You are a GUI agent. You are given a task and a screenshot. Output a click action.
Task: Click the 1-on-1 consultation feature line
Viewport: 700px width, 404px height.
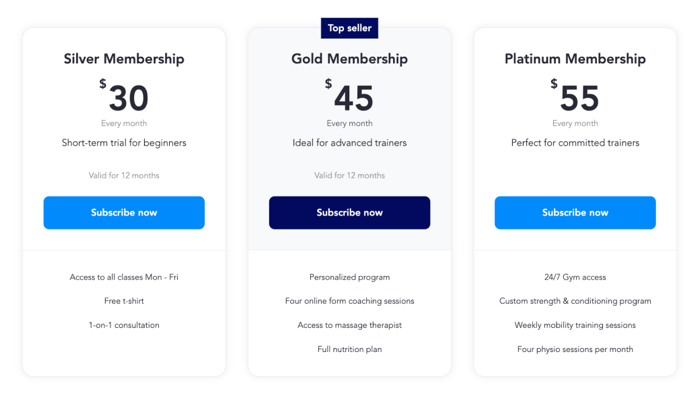(124, 325)
